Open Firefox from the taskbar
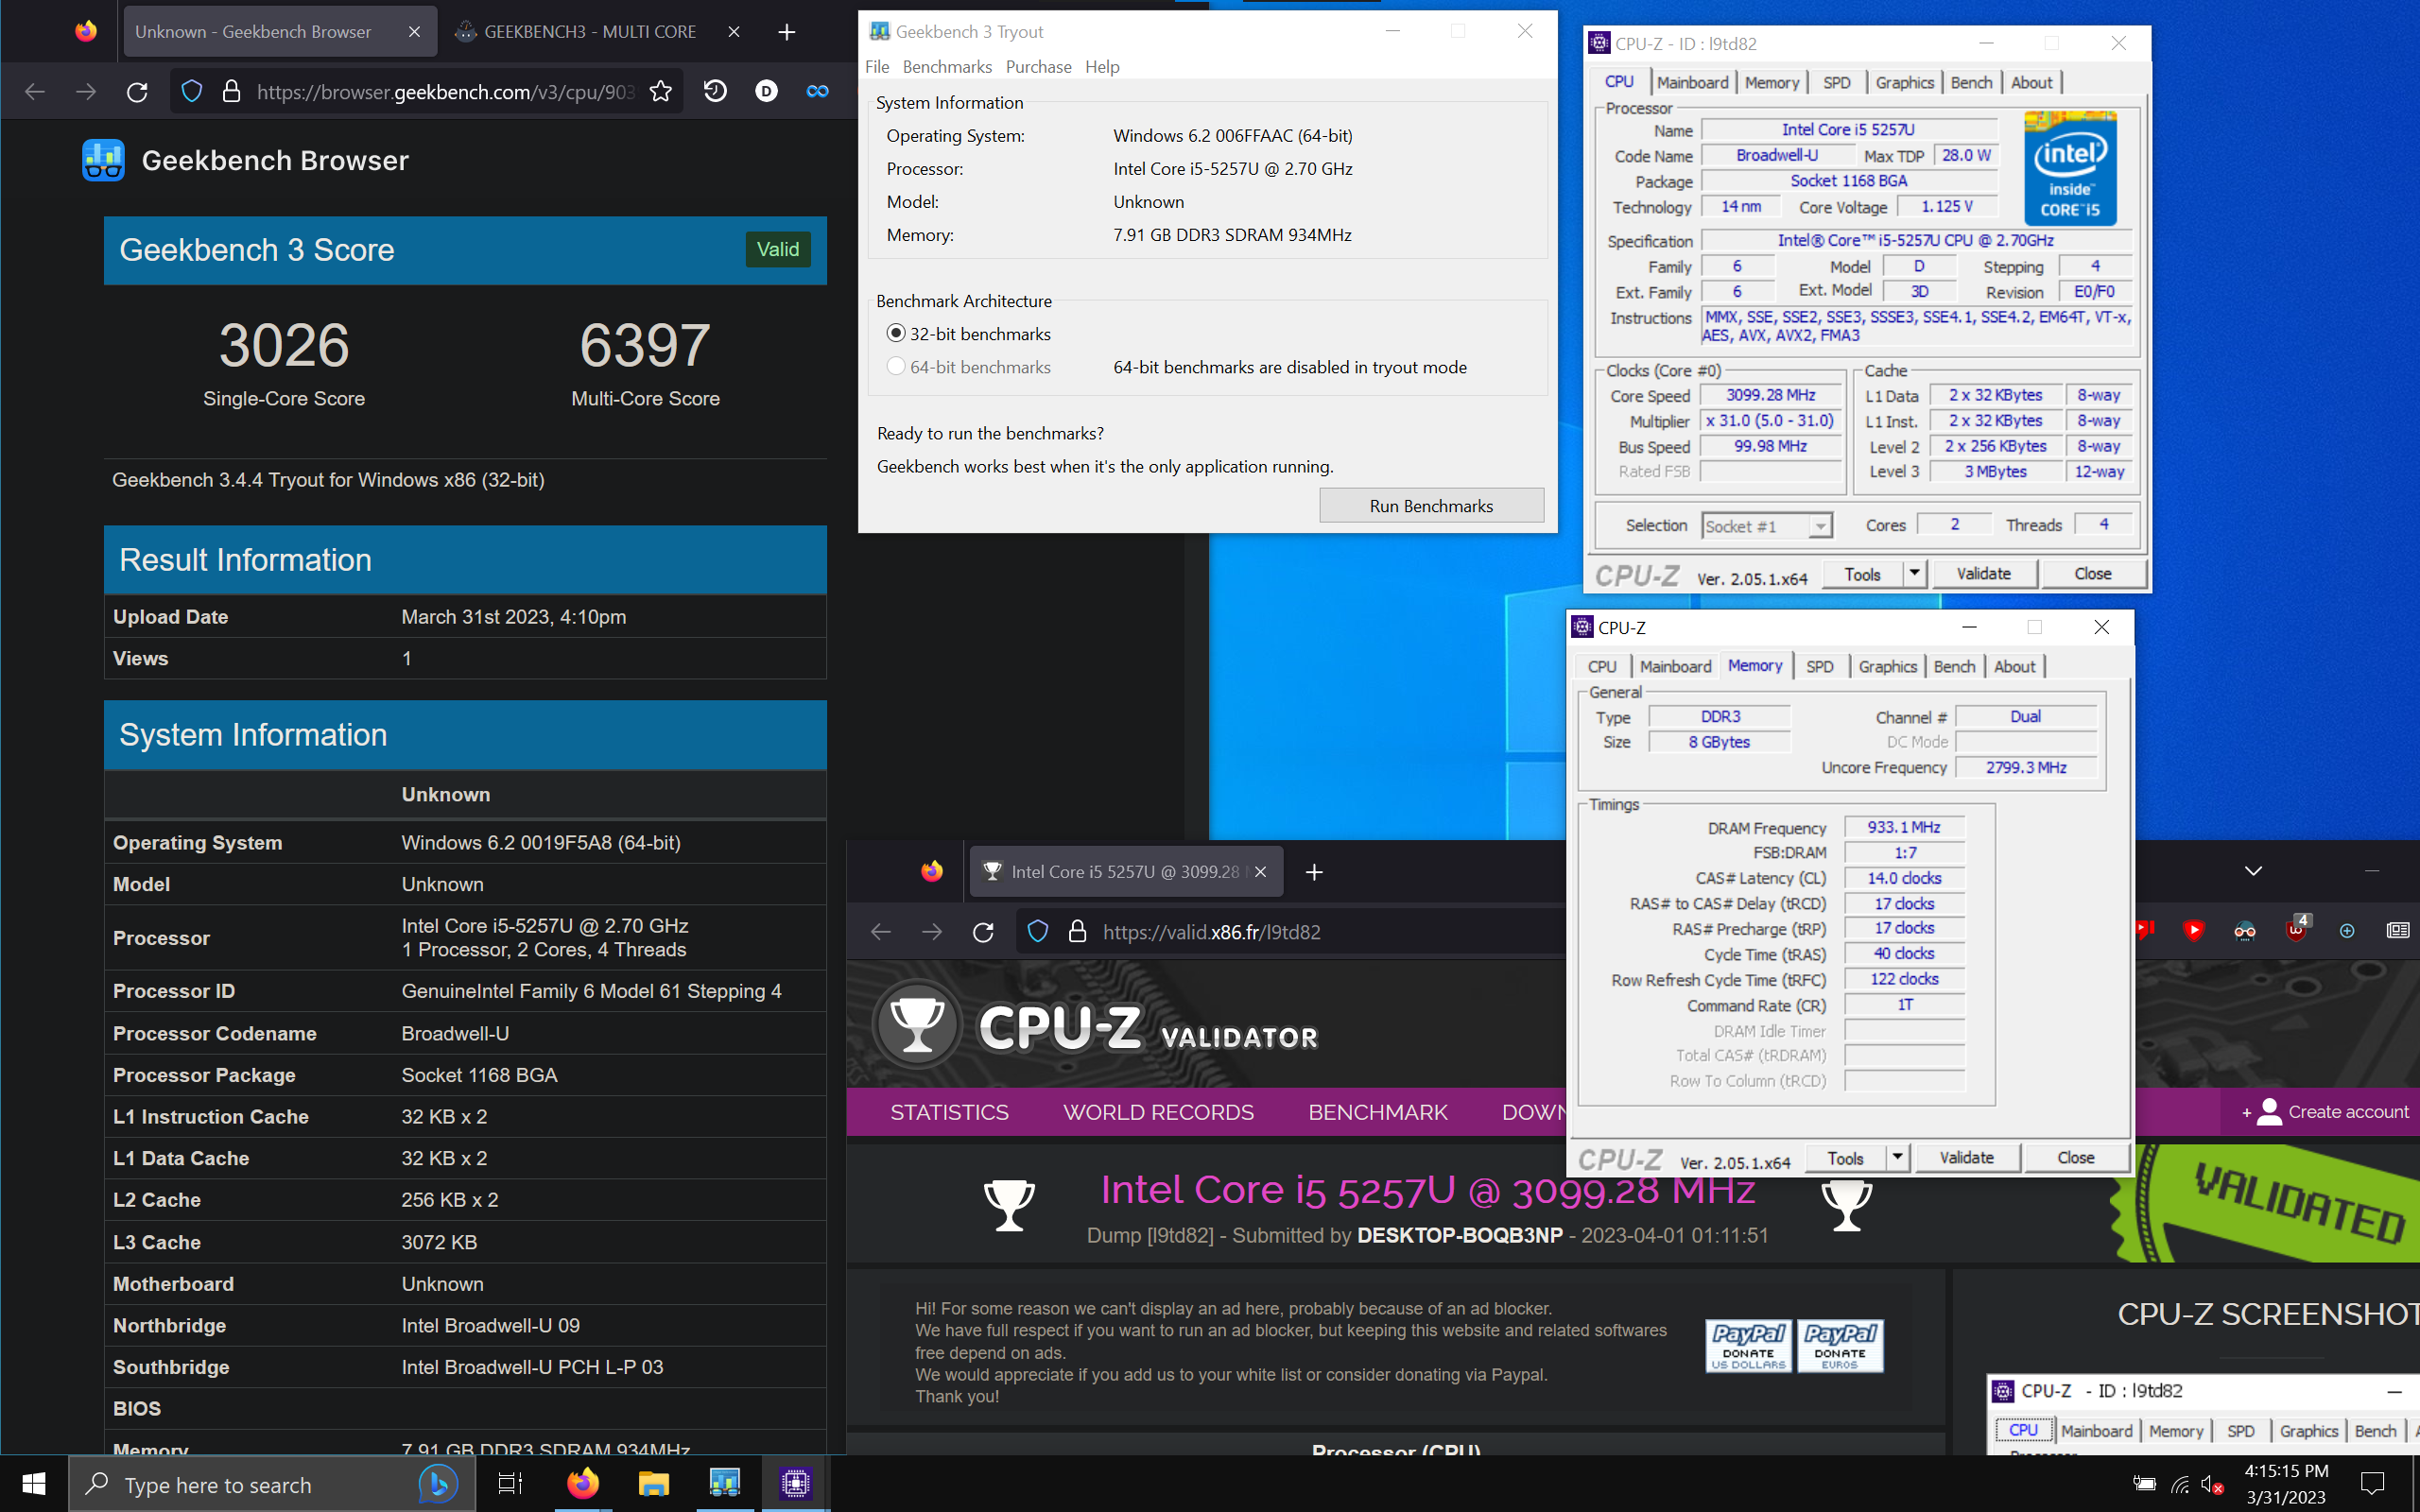The width and height of the screenshot is (2420, 1512). pyautogui.click(x=583, y=1484)
